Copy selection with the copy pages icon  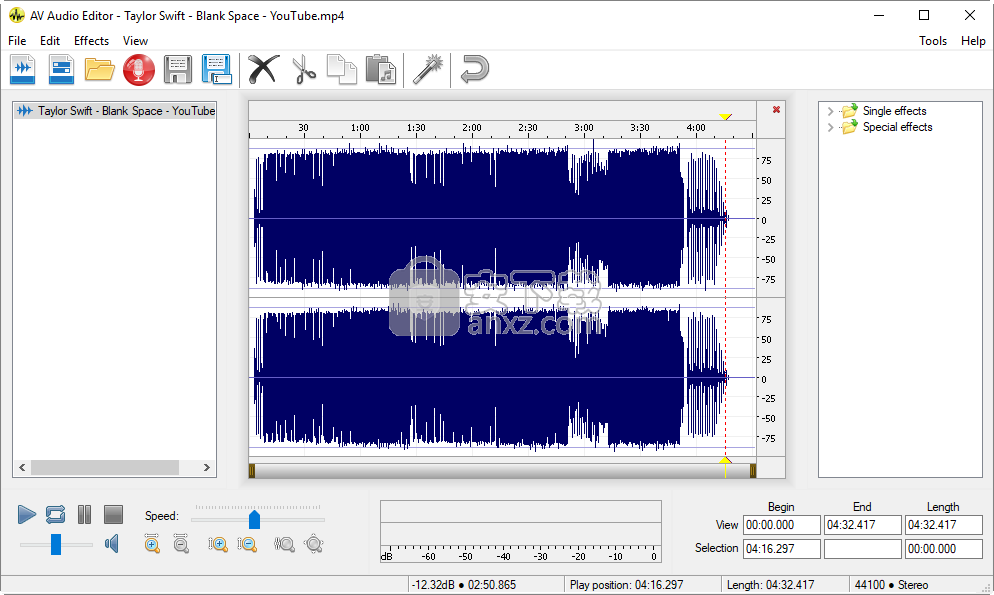pos(342,69)
